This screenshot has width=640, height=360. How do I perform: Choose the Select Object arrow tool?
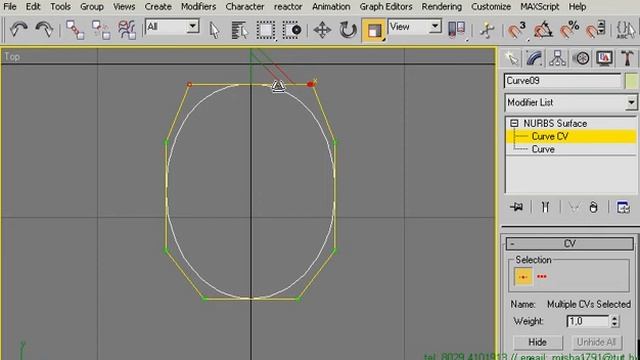click(x=214, y=30)
